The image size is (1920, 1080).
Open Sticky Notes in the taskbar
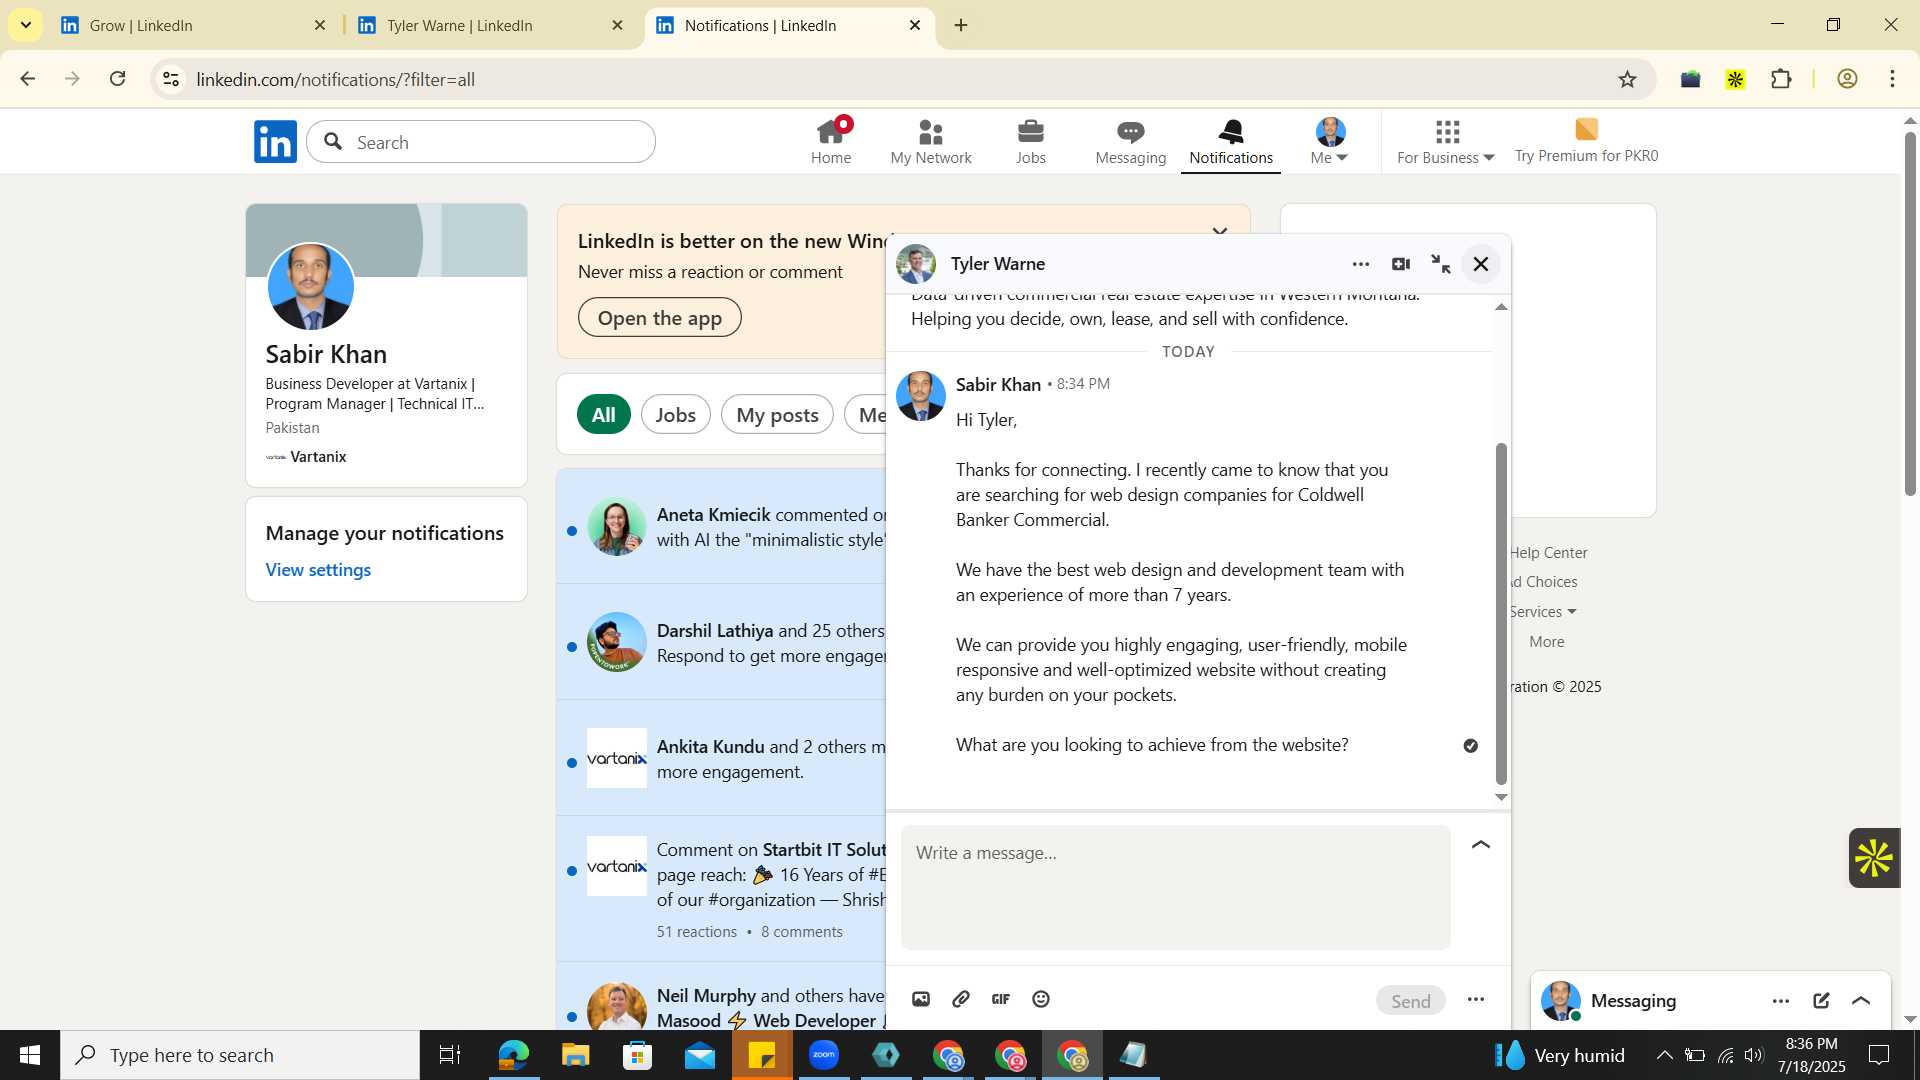tap(762, 1055)
